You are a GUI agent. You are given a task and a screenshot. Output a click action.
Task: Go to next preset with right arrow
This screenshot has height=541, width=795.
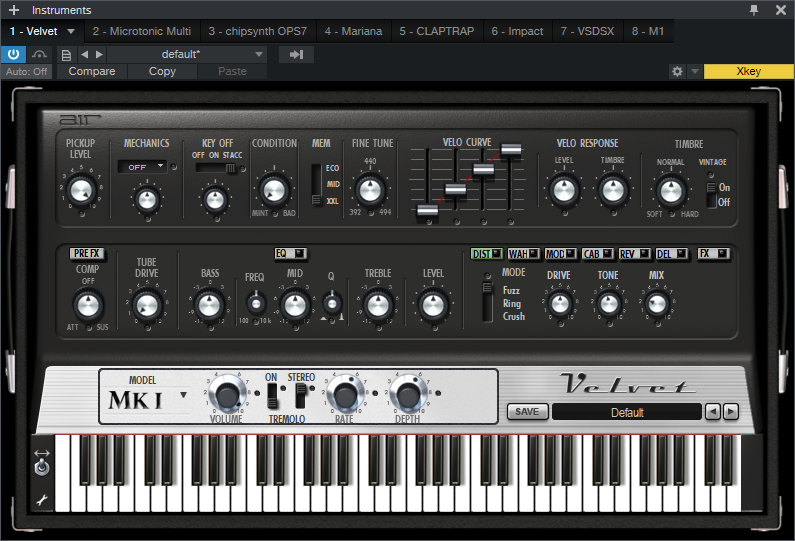(99, 54)
